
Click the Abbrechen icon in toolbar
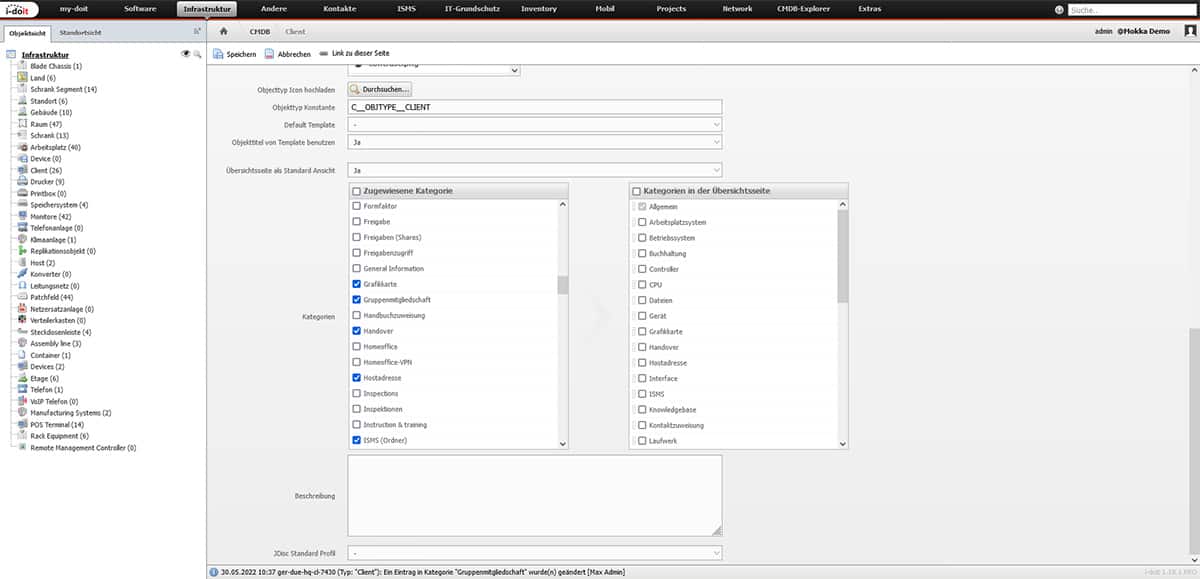coord(269,54)
